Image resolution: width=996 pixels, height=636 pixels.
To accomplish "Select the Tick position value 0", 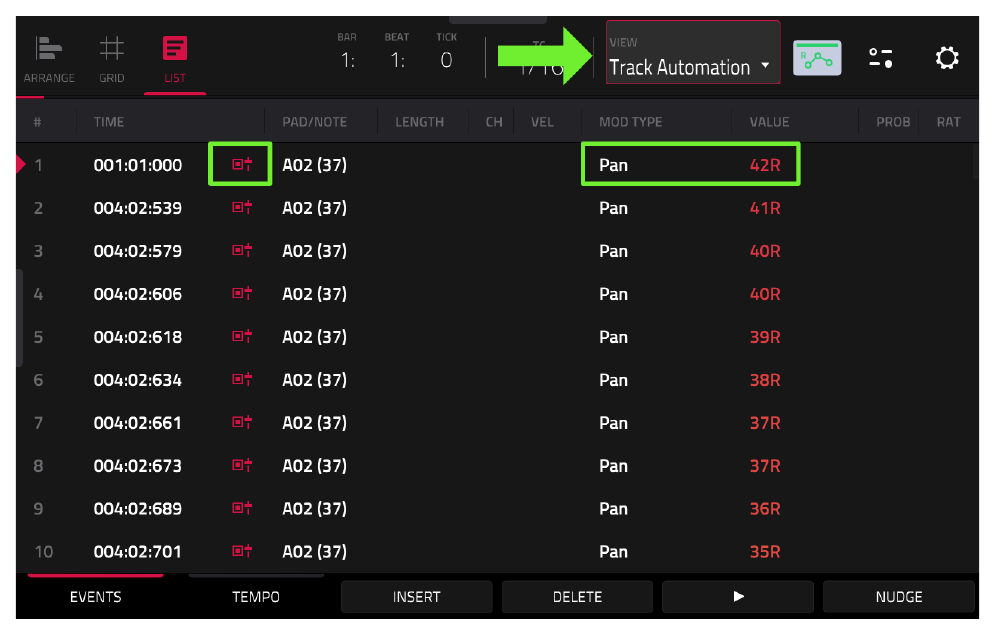I will 447,60.
